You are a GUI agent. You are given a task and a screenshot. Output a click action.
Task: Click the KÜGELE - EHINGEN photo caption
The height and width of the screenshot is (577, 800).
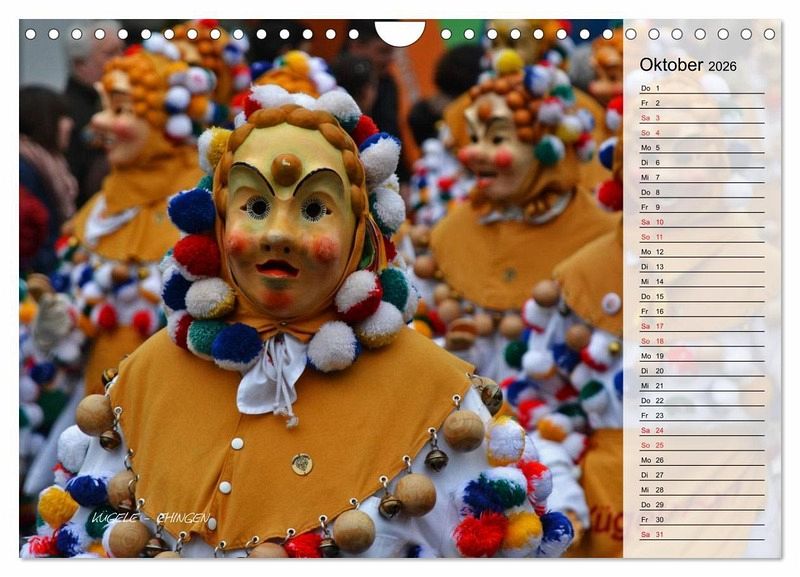click(148, 518)
